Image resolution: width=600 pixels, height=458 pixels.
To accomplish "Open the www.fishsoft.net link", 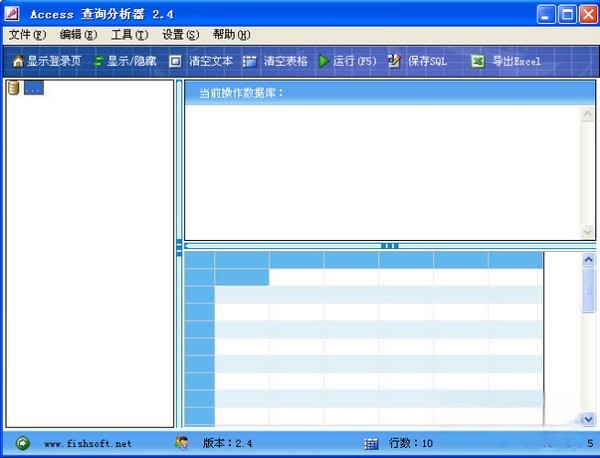I will [x=88, y=444].
